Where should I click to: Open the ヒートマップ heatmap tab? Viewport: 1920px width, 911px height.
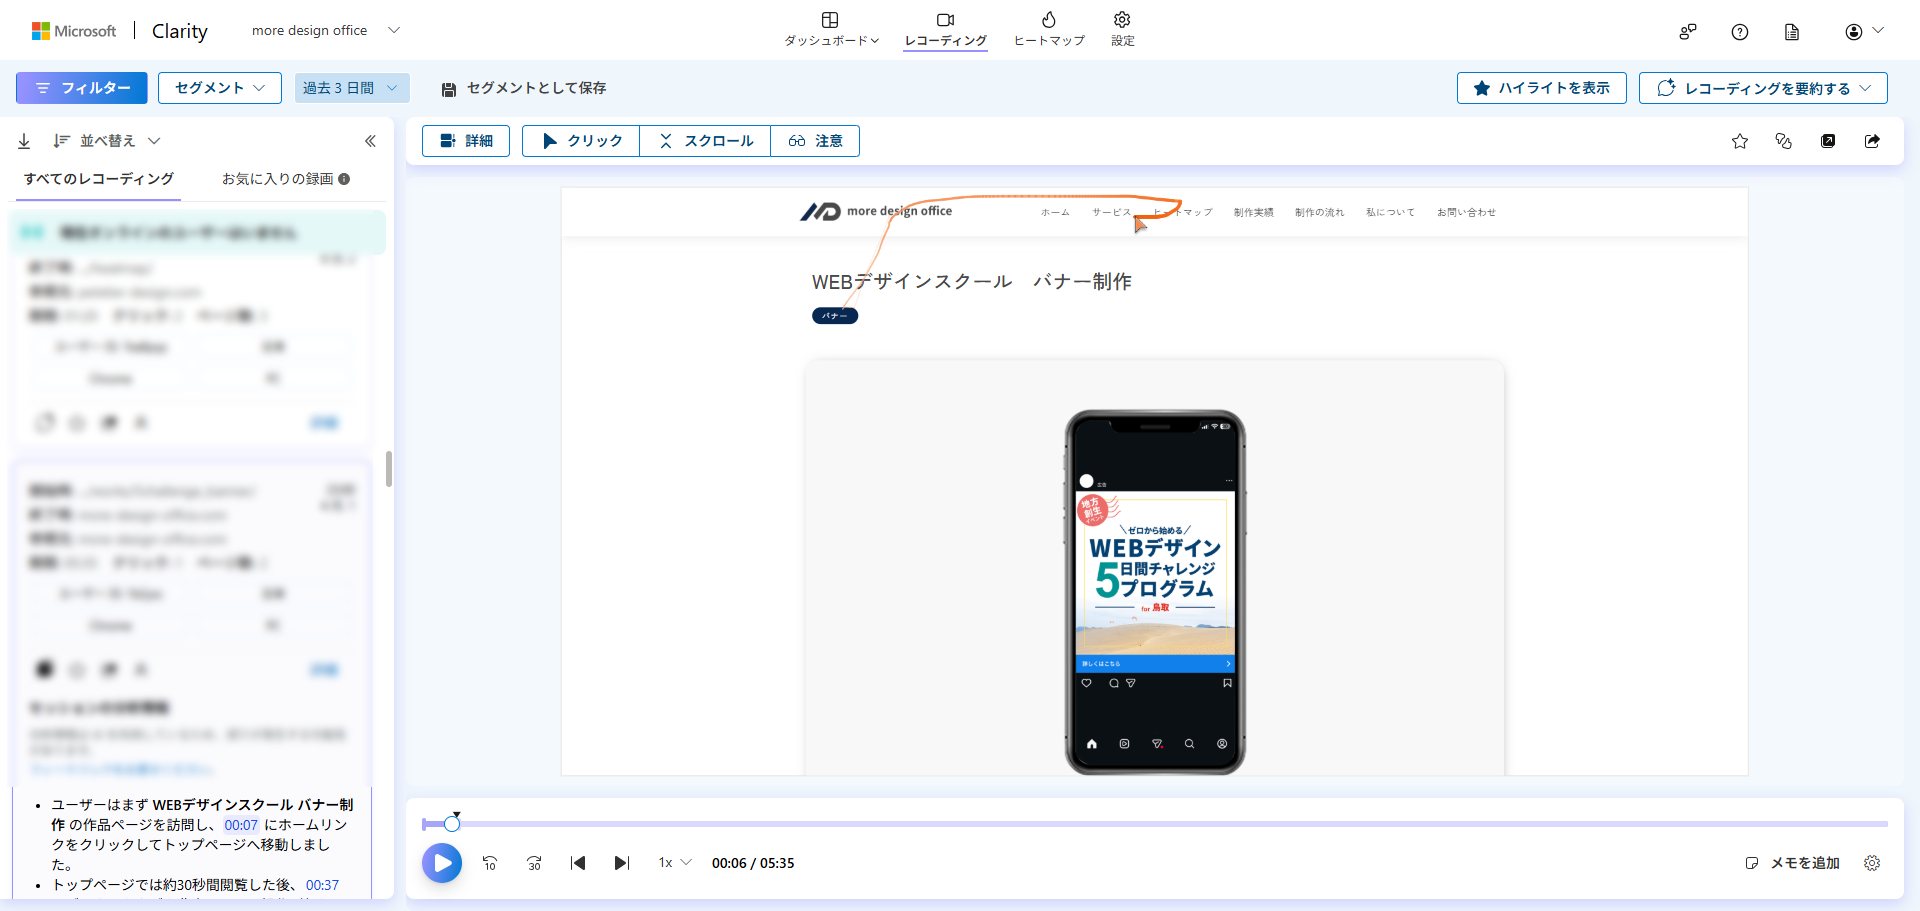click(1049, 29)
